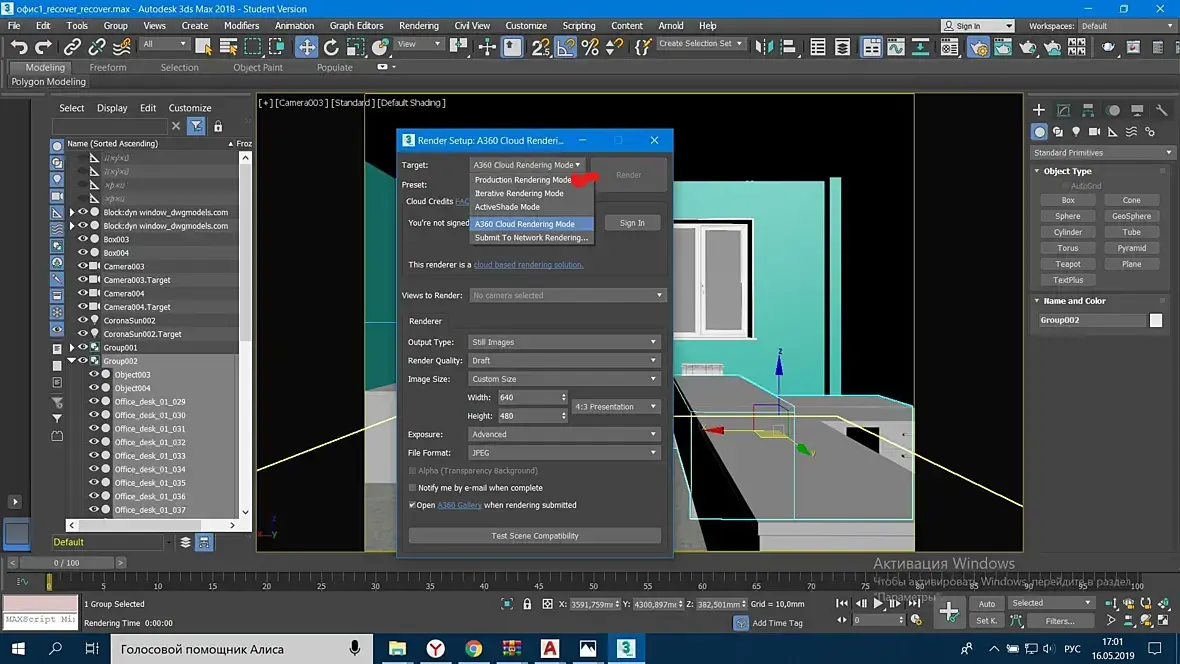Open the cloud based rendering solution link
Screen dimensions: 1180x664
pos(528,265)
